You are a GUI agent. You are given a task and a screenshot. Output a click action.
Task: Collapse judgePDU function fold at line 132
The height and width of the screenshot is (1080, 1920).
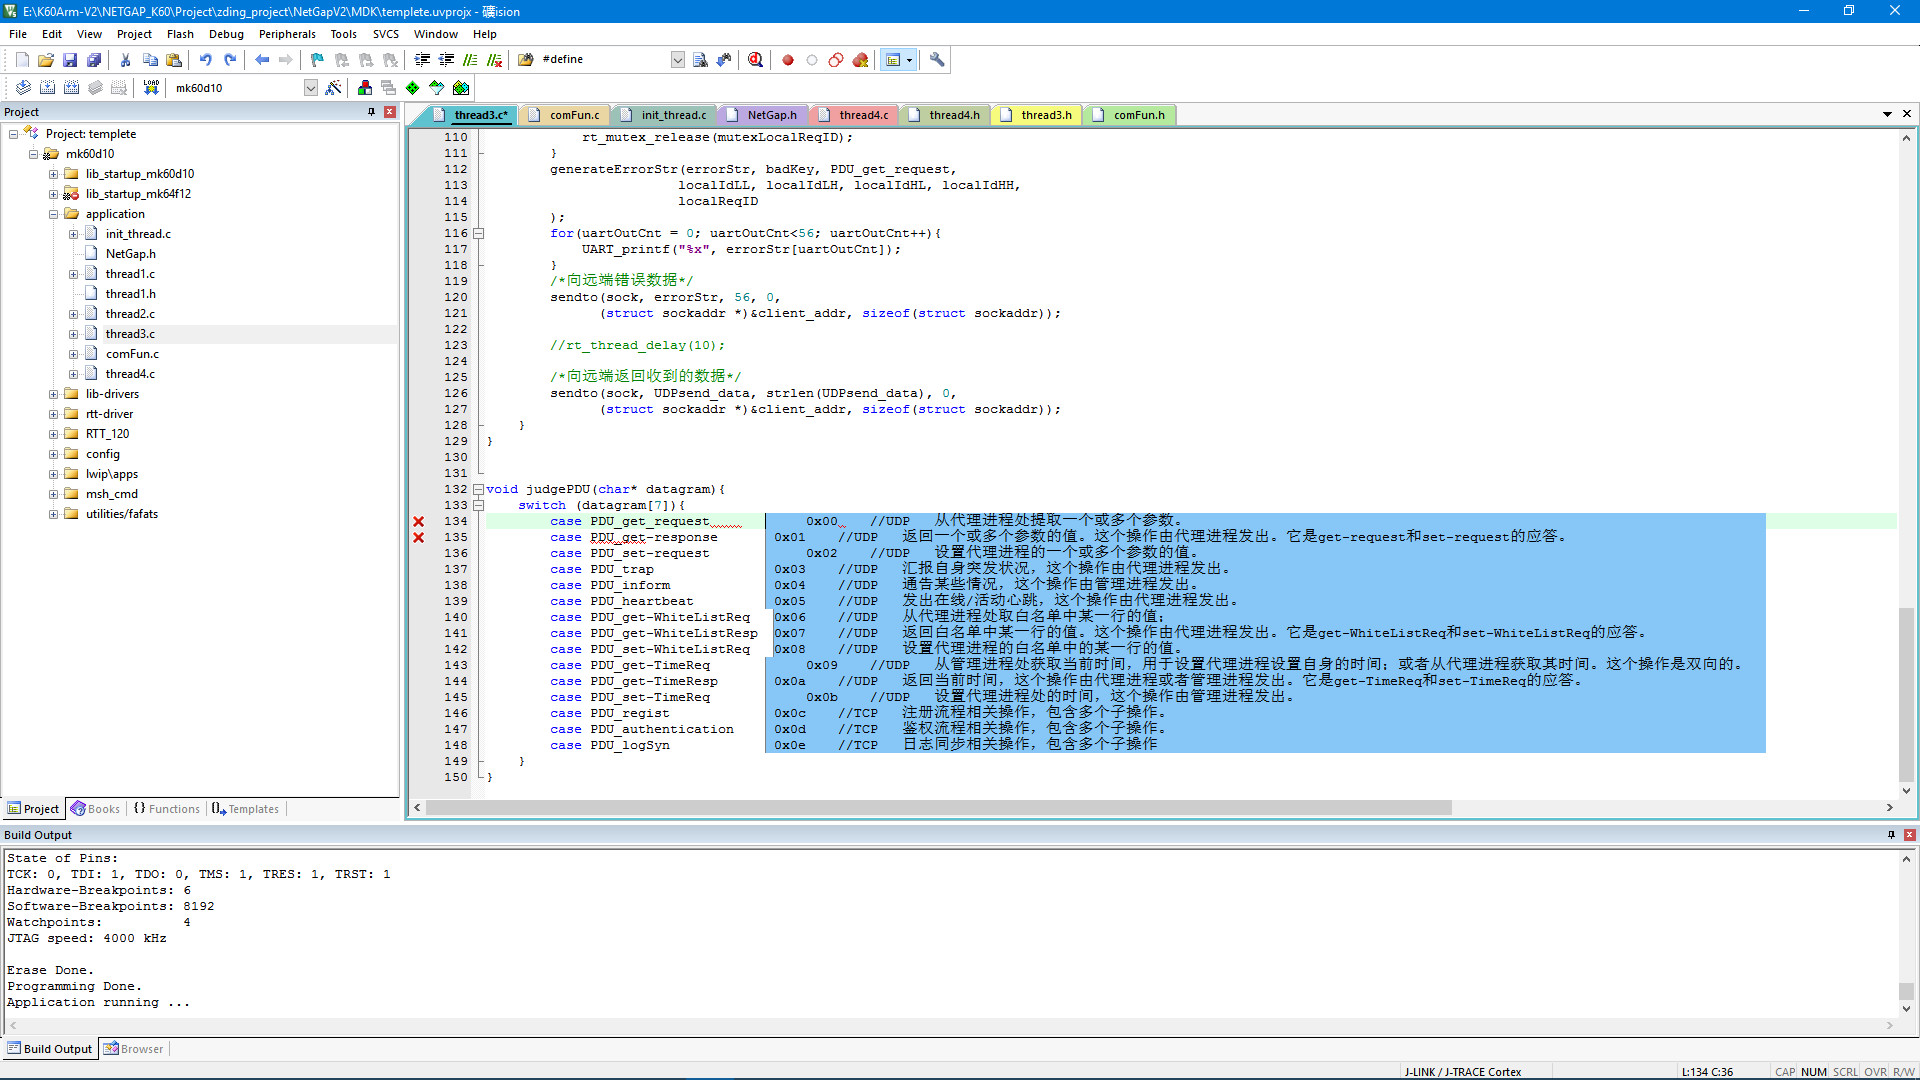click(x=478, y=490)
